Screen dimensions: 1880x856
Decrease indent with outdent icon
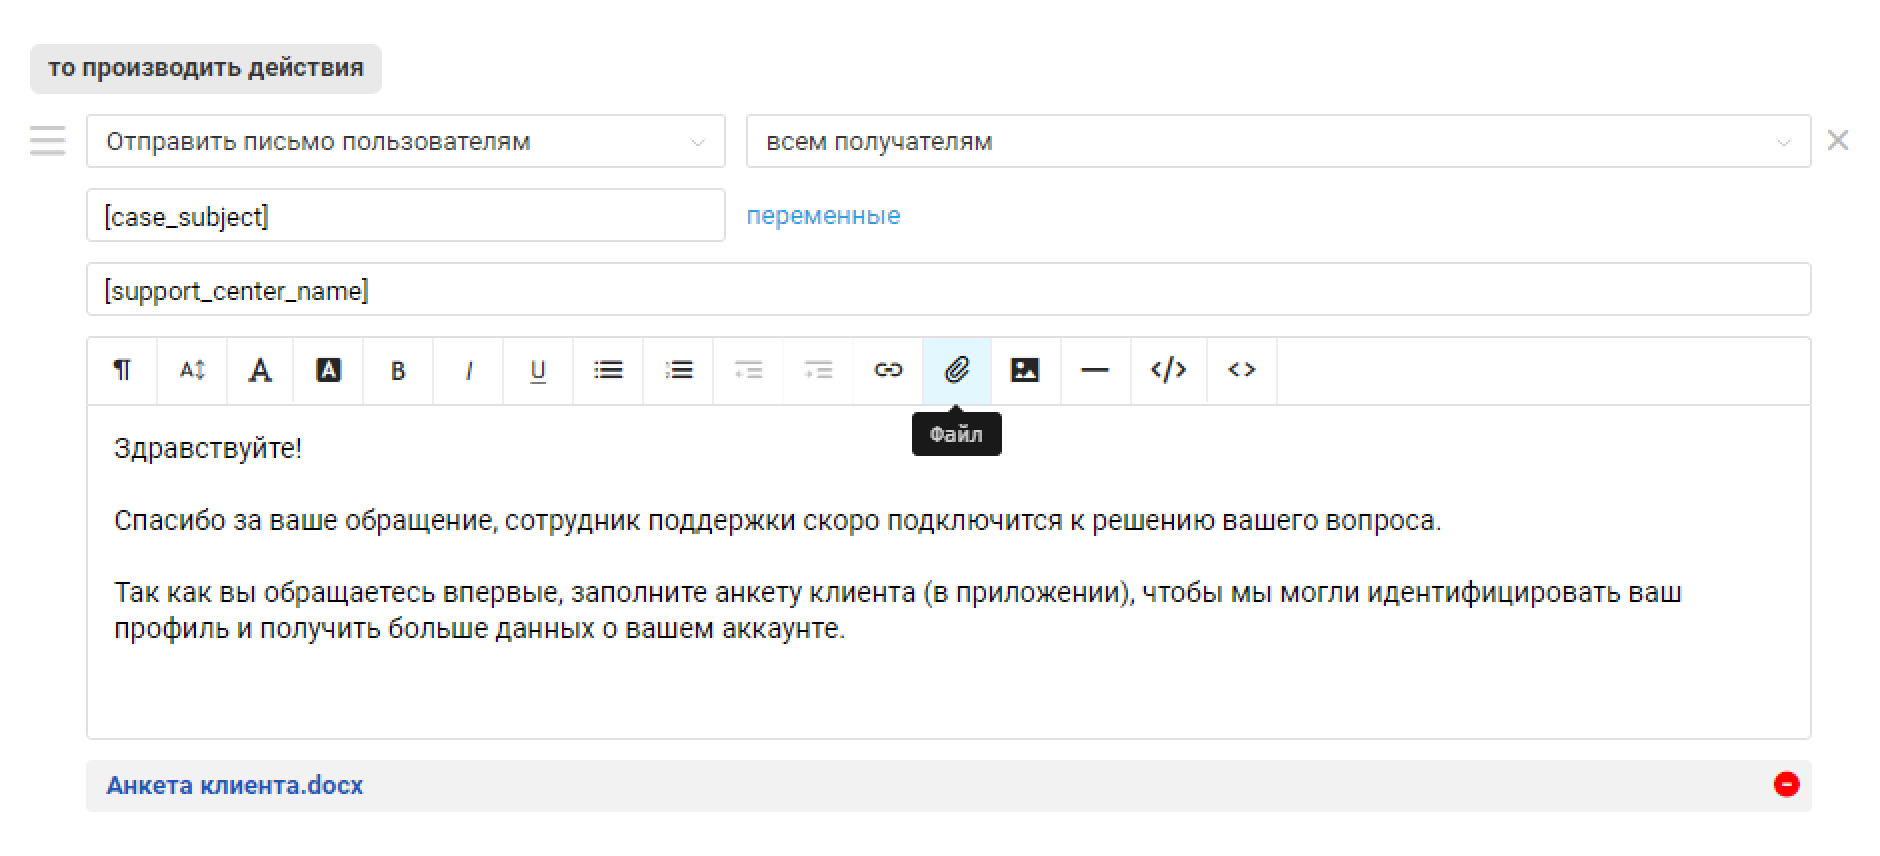(x=748, y=371)
